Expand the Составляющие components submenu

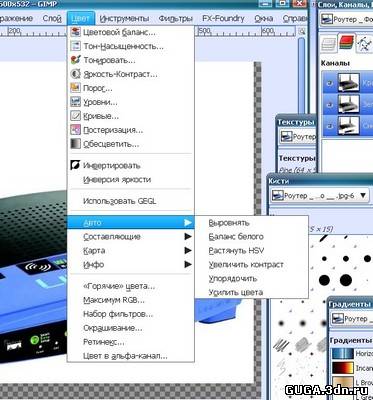pos(131,237)
